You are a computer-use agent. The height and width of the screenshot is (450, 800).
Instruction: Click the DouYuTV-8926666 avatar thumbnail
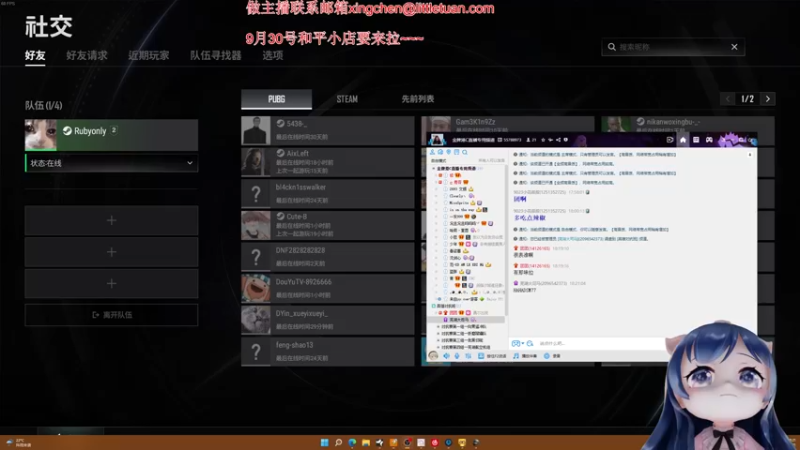256,288
